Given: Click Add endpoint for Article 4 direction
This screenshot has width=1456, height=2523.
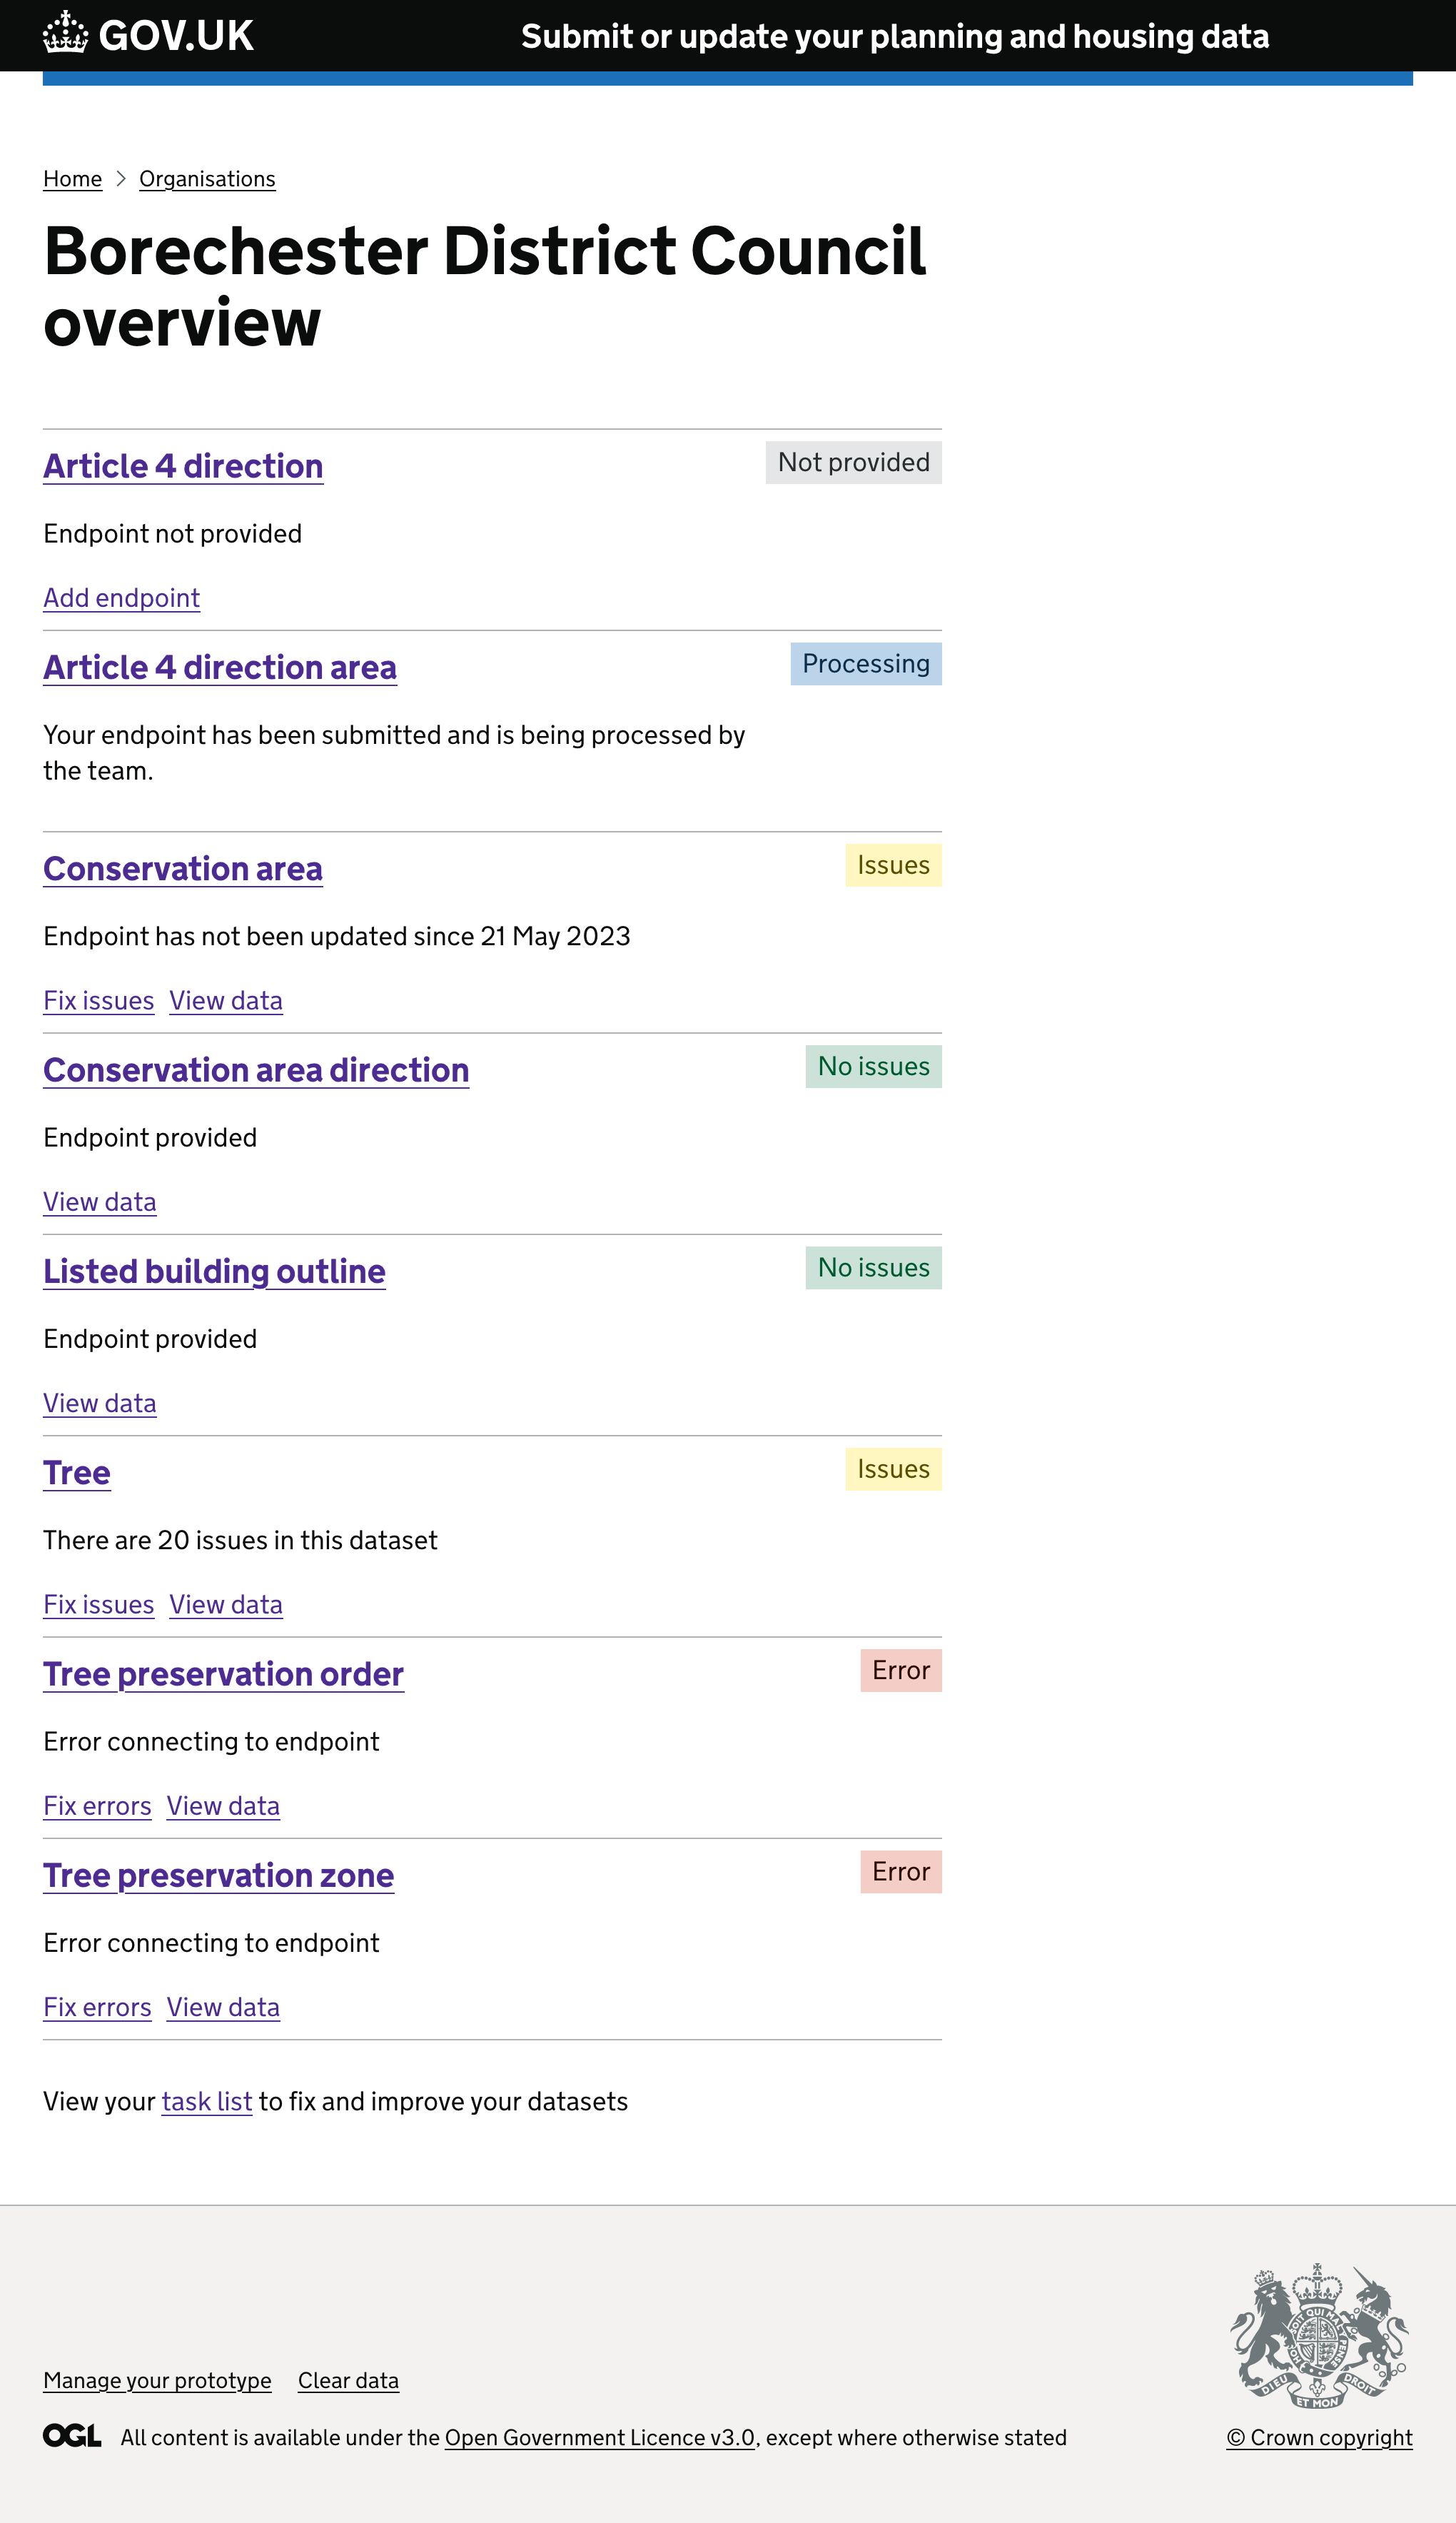Looking at the screenshot, I should click(121, 598).
